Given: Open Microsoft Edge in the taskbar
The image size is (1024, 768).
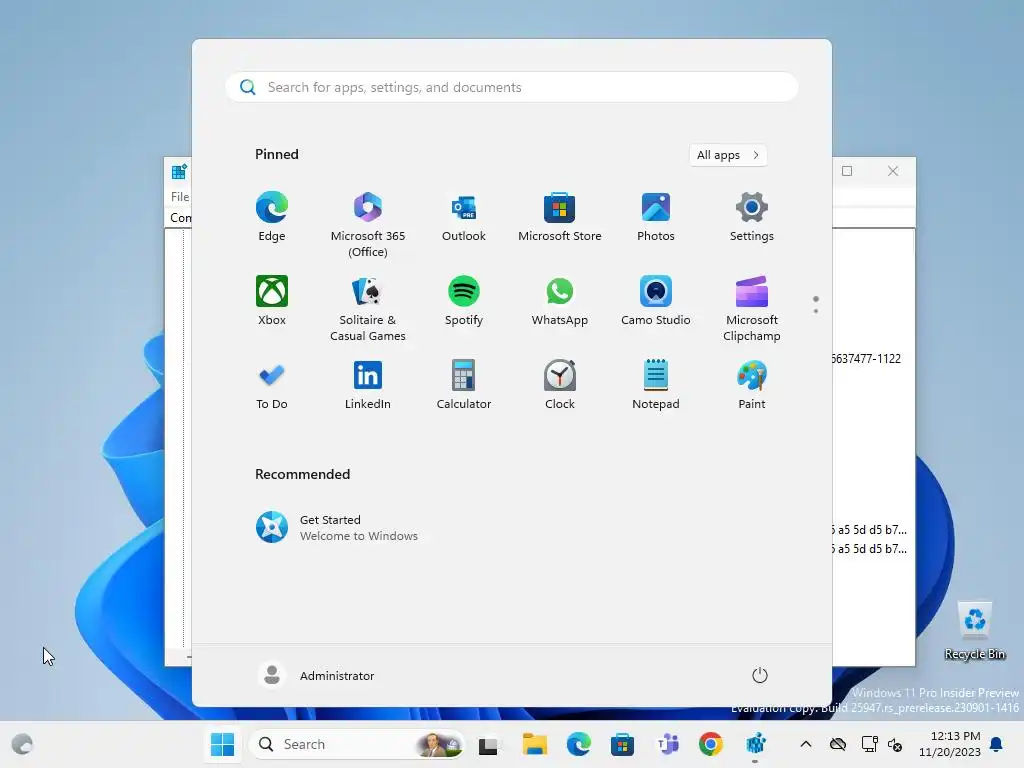Looking at the screenshot, I should 579,744.
